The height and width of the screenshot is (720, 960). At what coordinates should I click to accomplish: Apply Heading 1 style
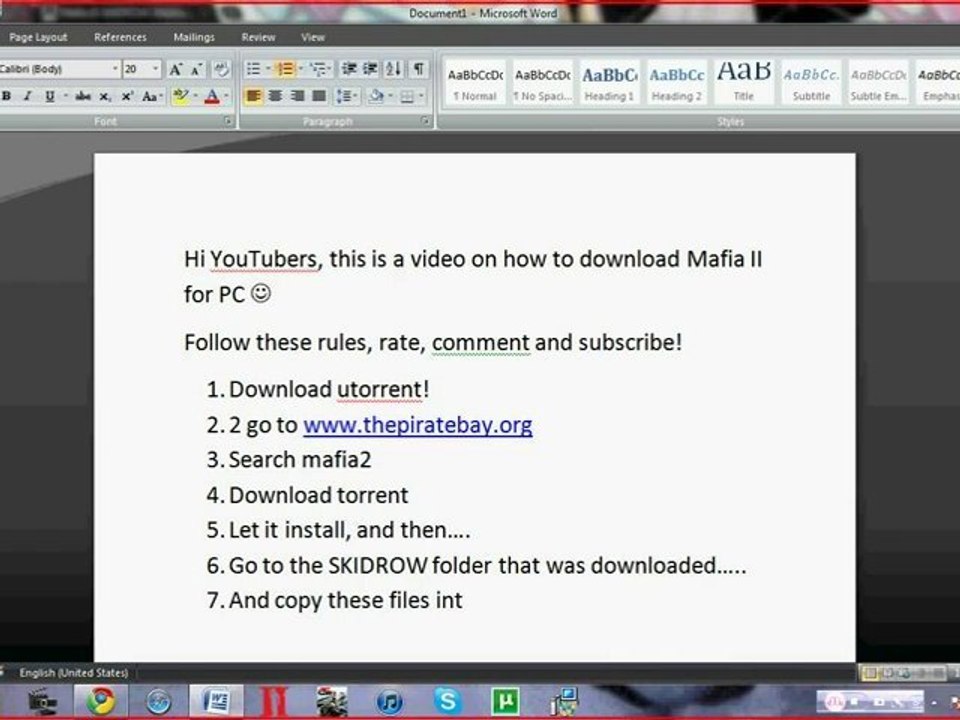(x=609, y=83)
